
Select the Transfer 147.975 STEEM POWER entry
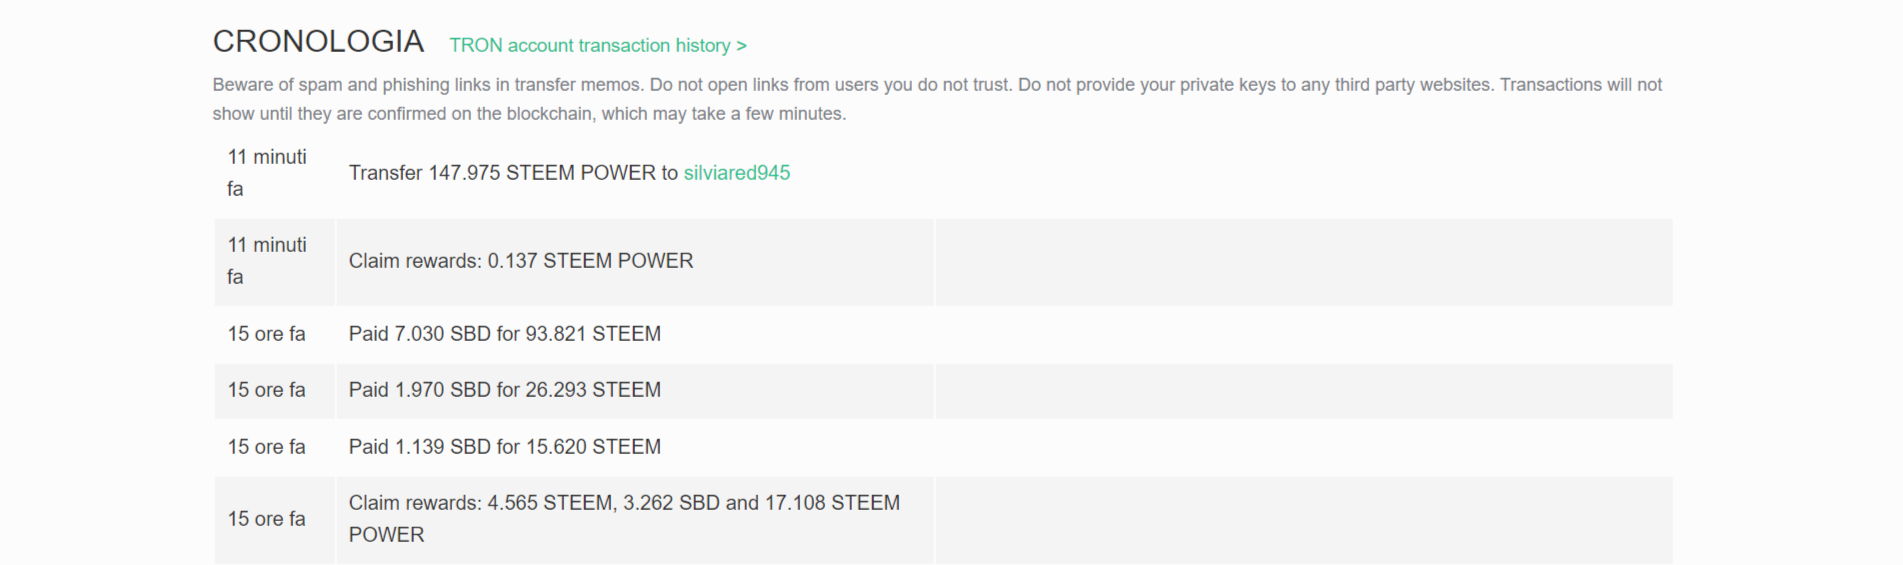569,173
